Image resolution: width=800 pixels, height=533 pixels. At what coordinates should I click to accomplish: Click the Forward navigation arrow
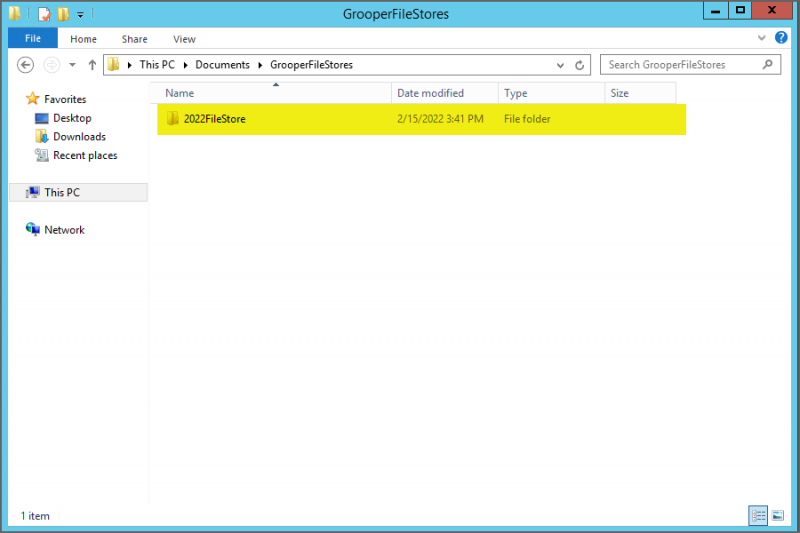[x=52, y=65]
